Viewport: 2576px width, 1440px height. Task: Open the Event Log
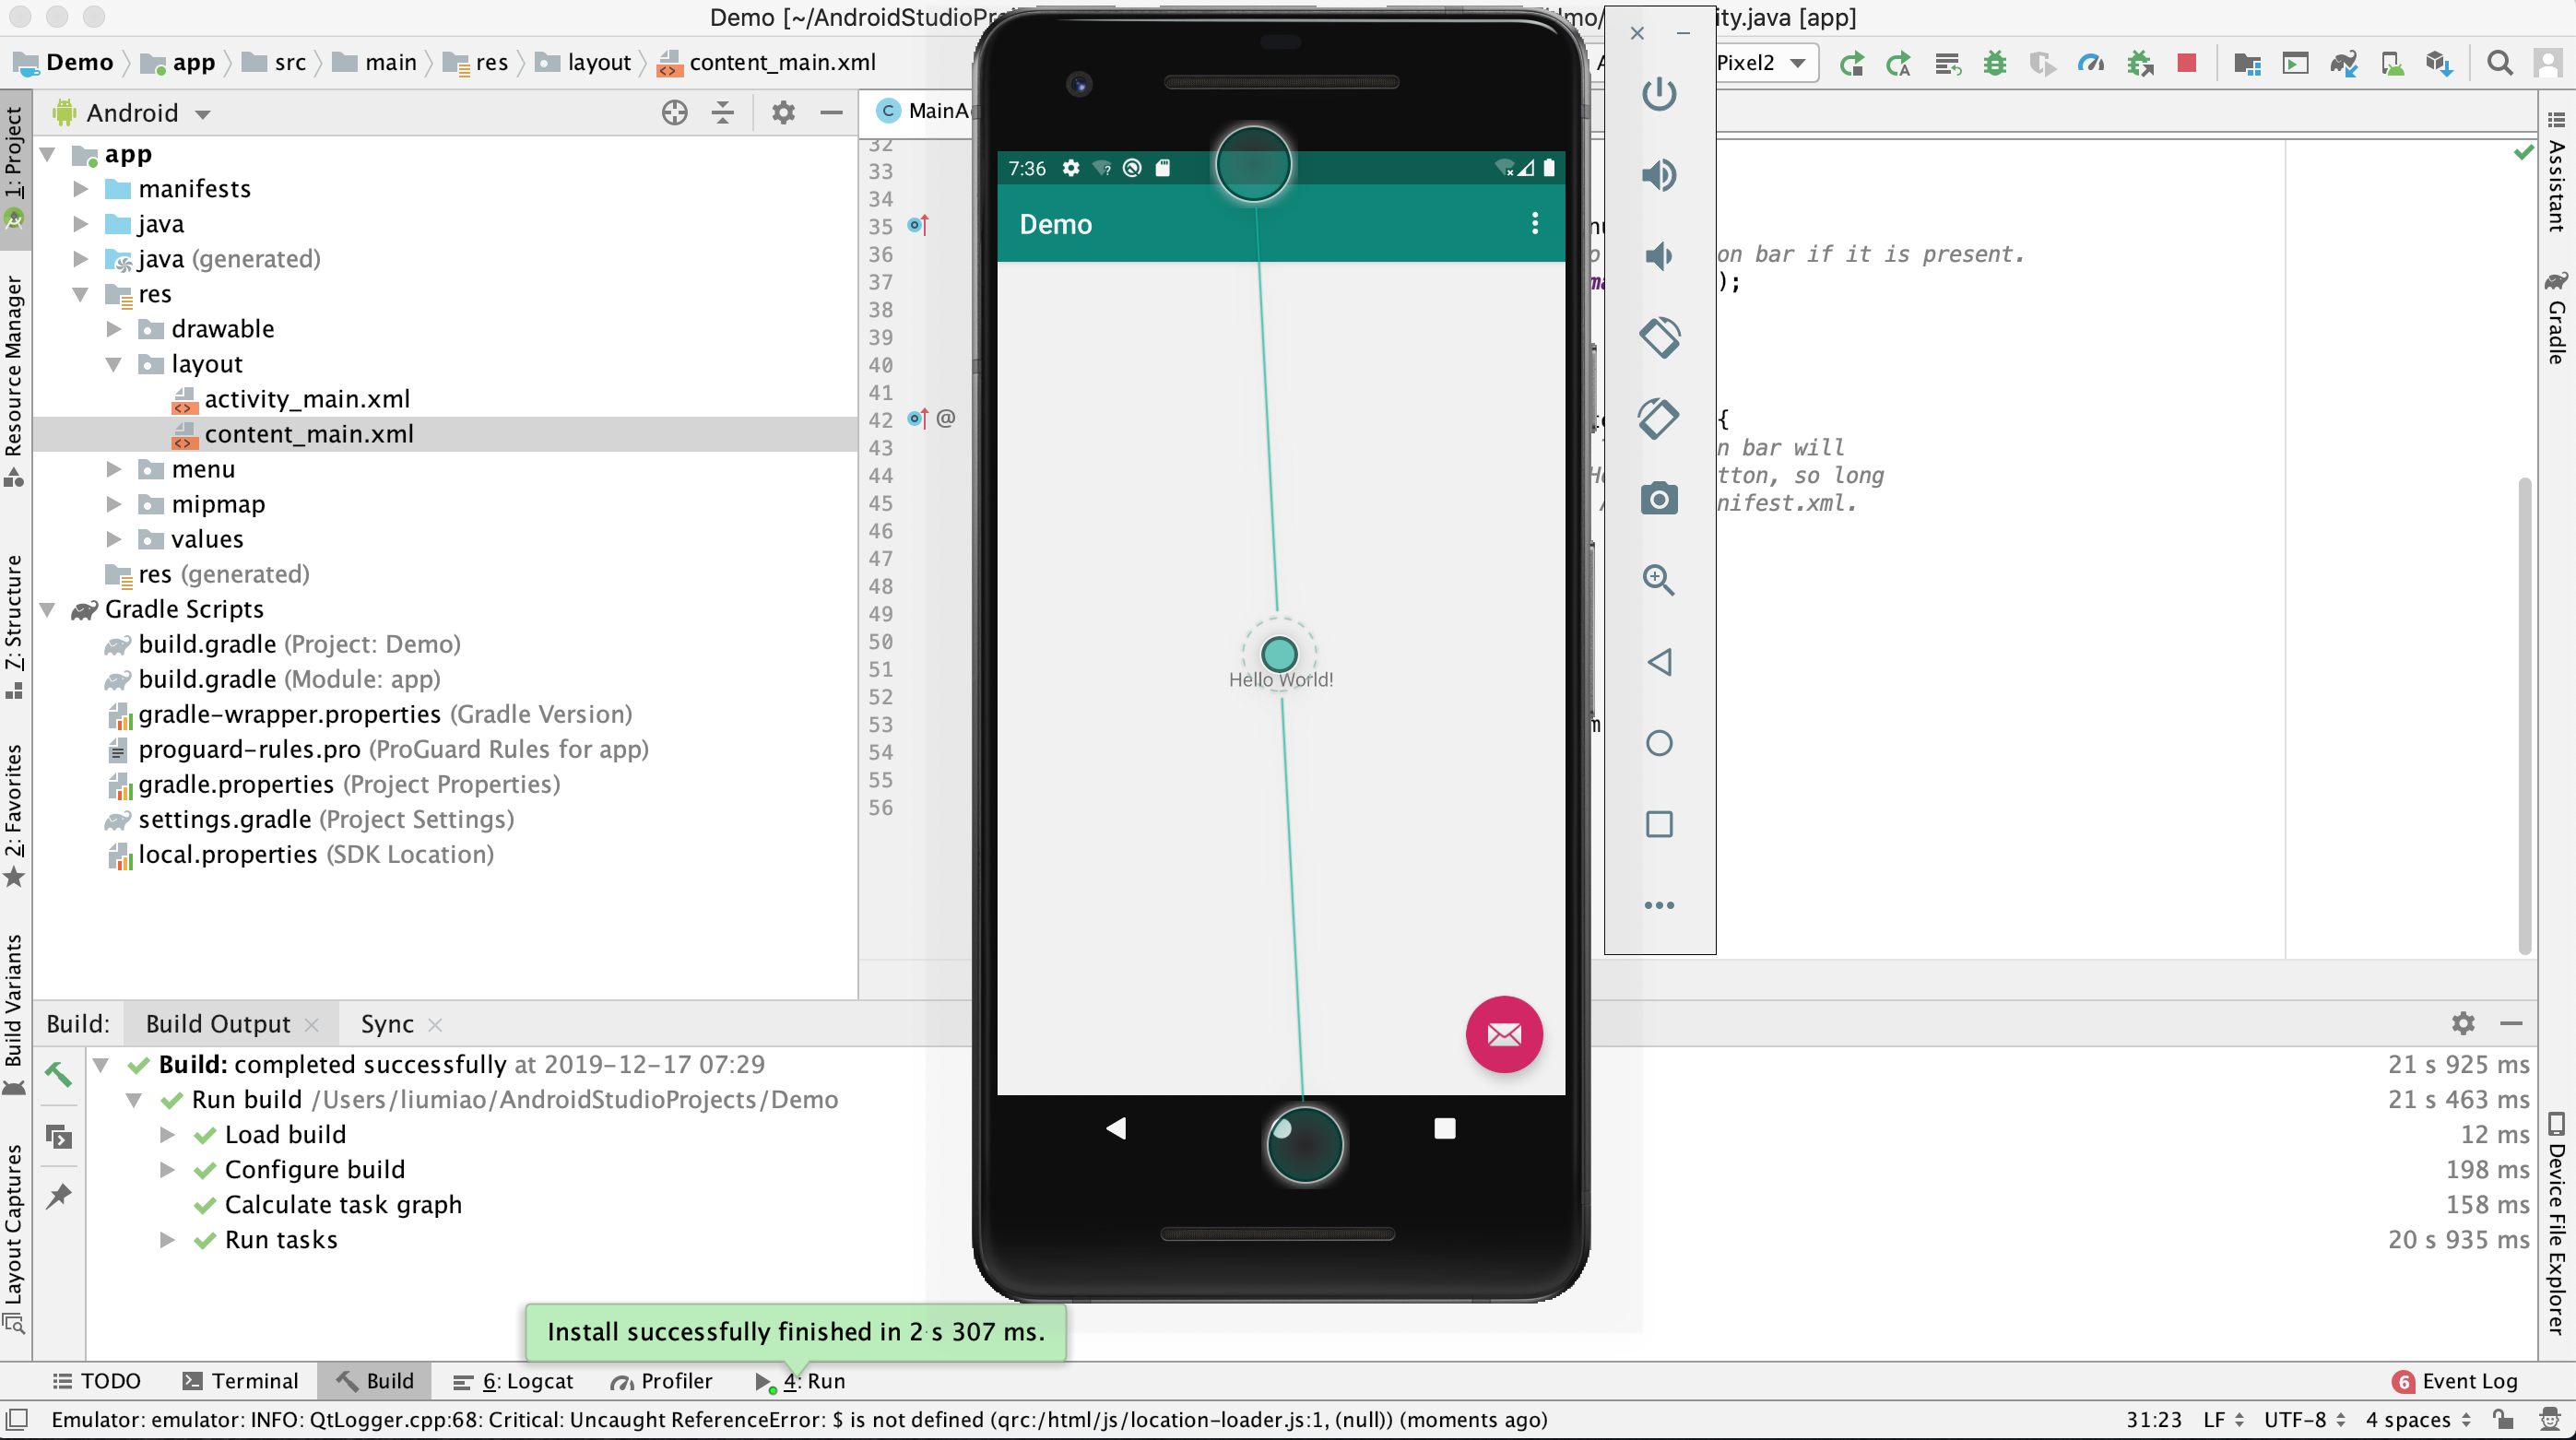pos(2468,1381)
